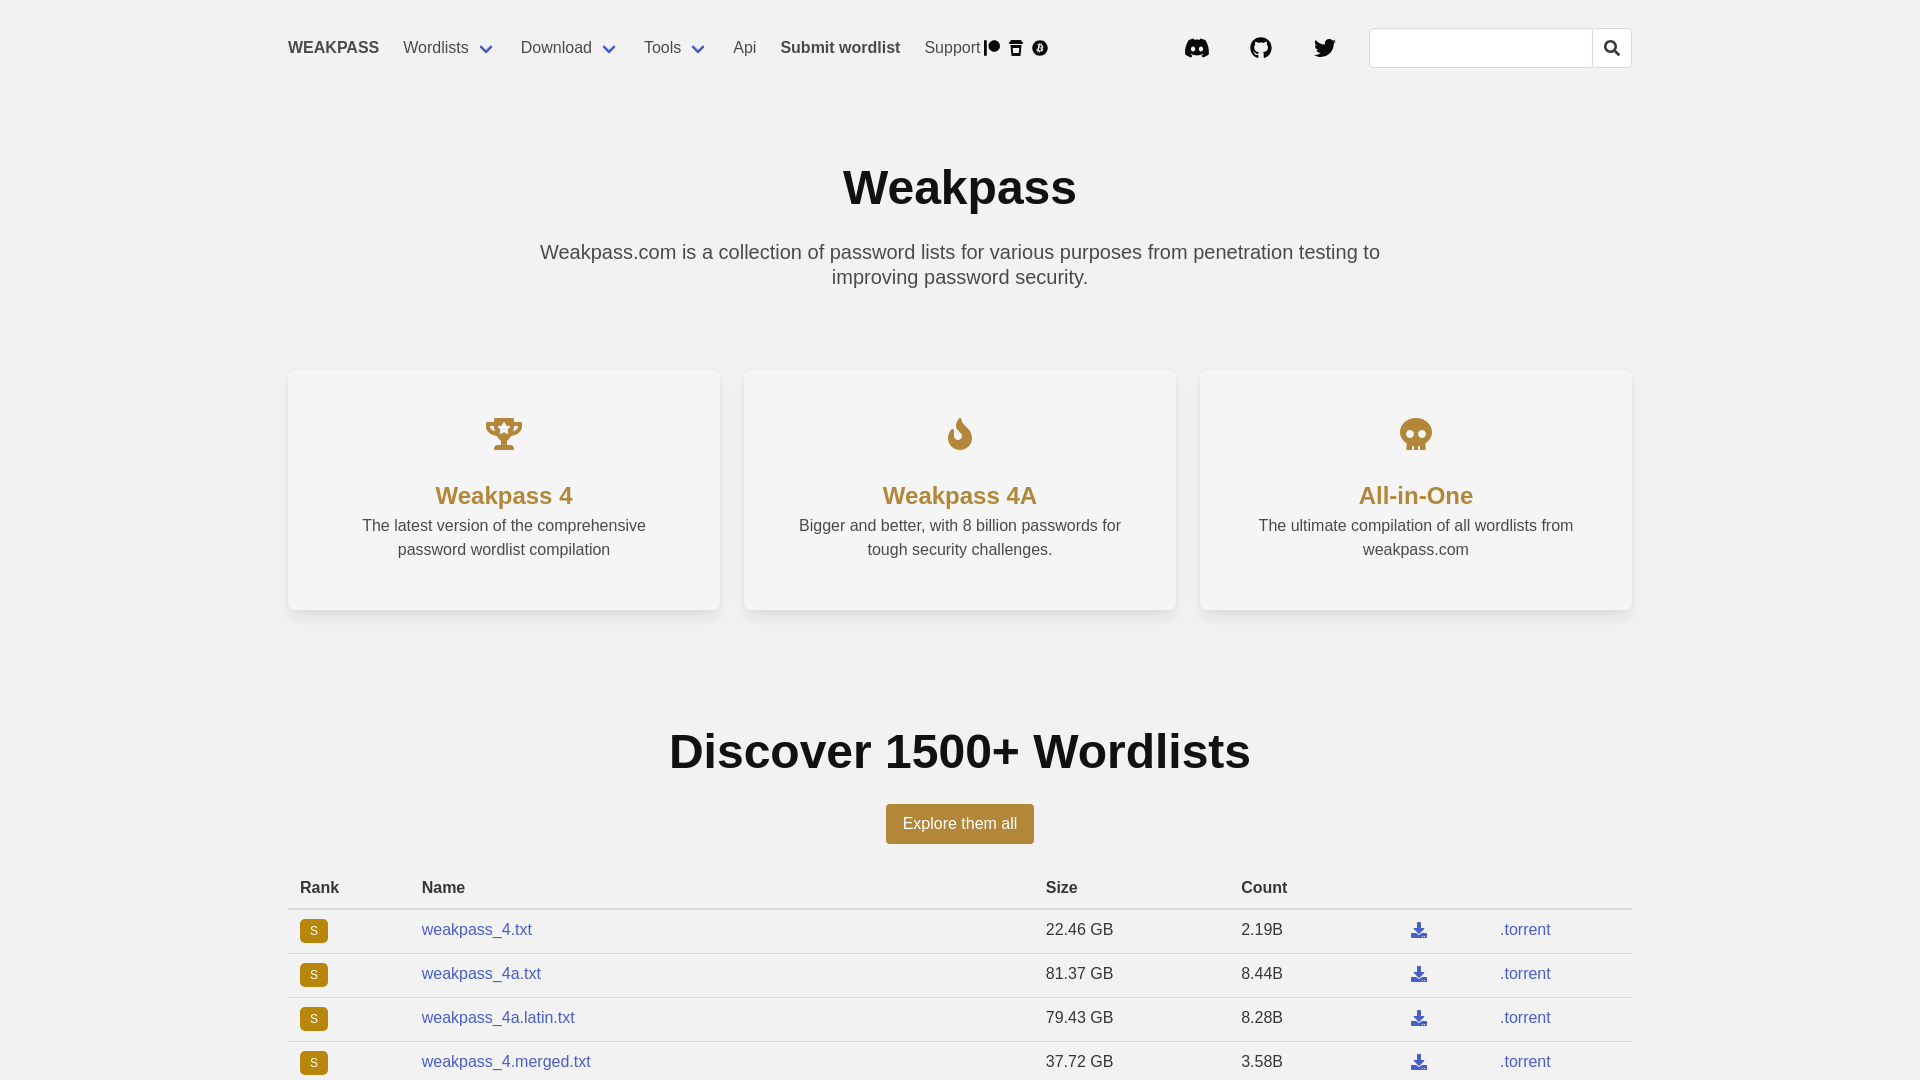This screenshot has height=1080, width=1920.
Task: Click into the search input field
Action: coord(1480,48)
